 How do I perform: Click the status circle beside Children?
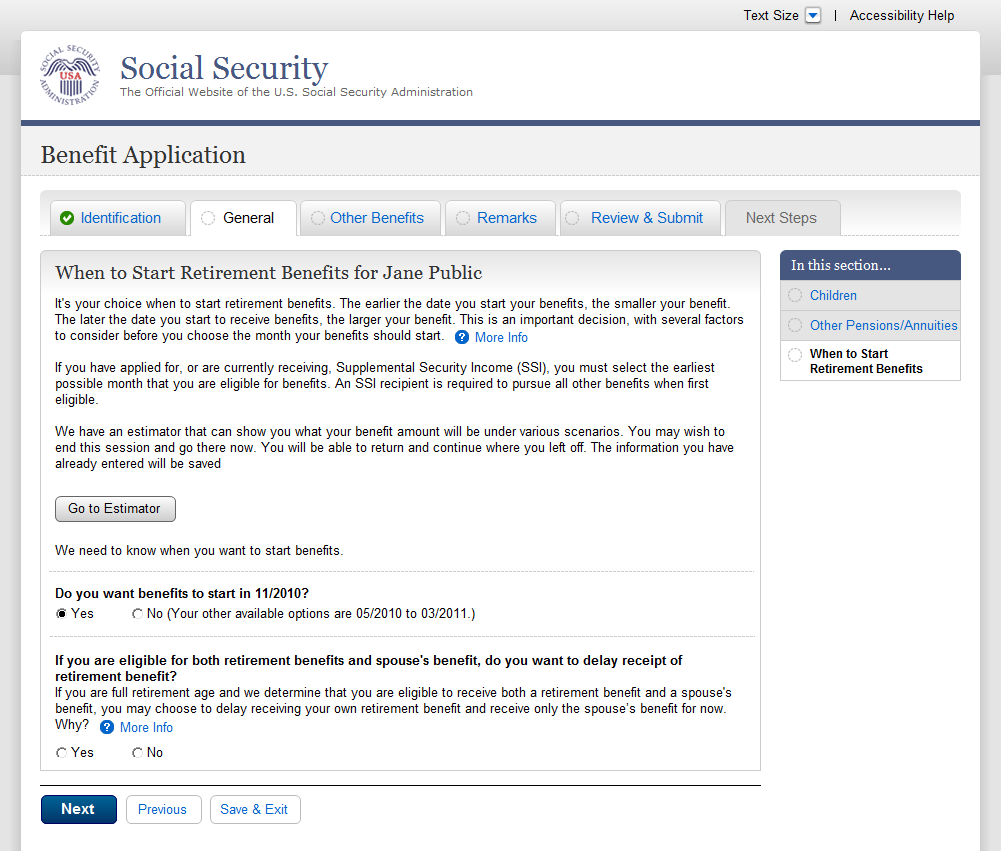[x=795, y=295]
